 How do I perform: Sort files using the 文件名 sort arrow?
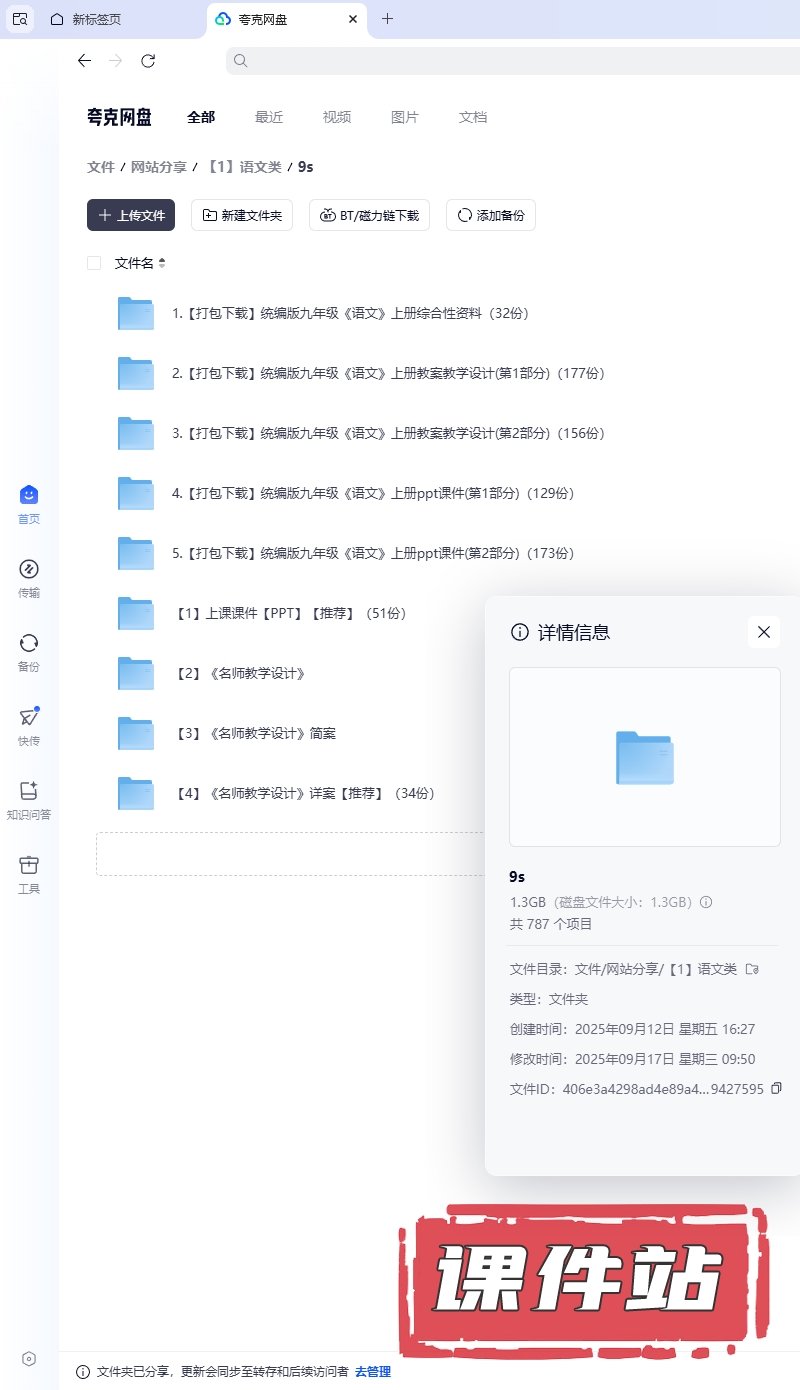pyautogui.click(x=162, y=263)
